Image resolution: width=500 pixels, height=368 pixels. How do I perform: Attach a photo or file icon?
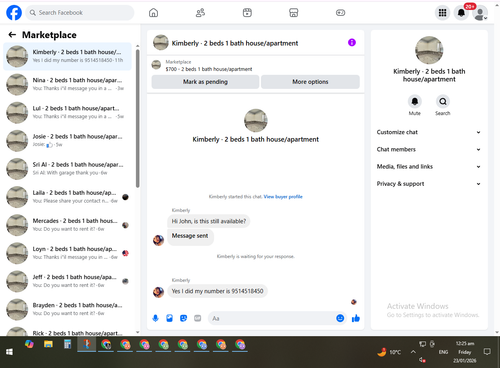pyautogui.click(x=169, y=318)
